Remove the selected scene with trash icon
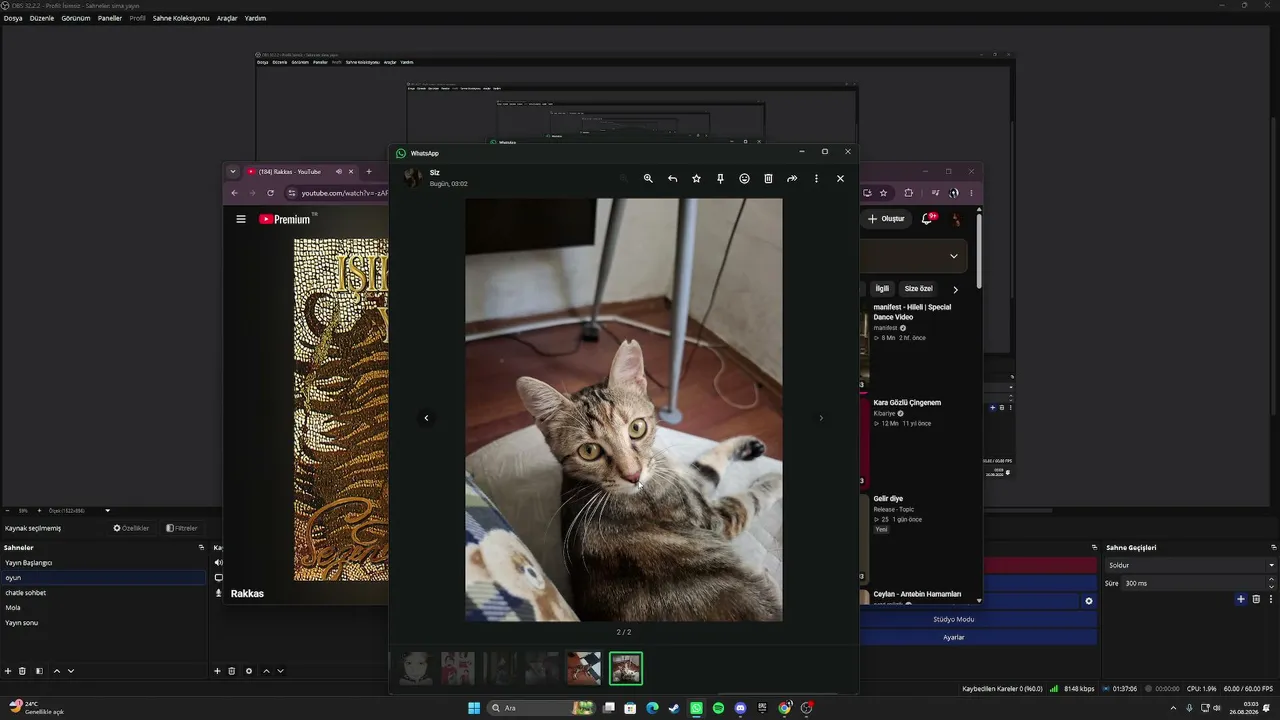 click(22, 671)
